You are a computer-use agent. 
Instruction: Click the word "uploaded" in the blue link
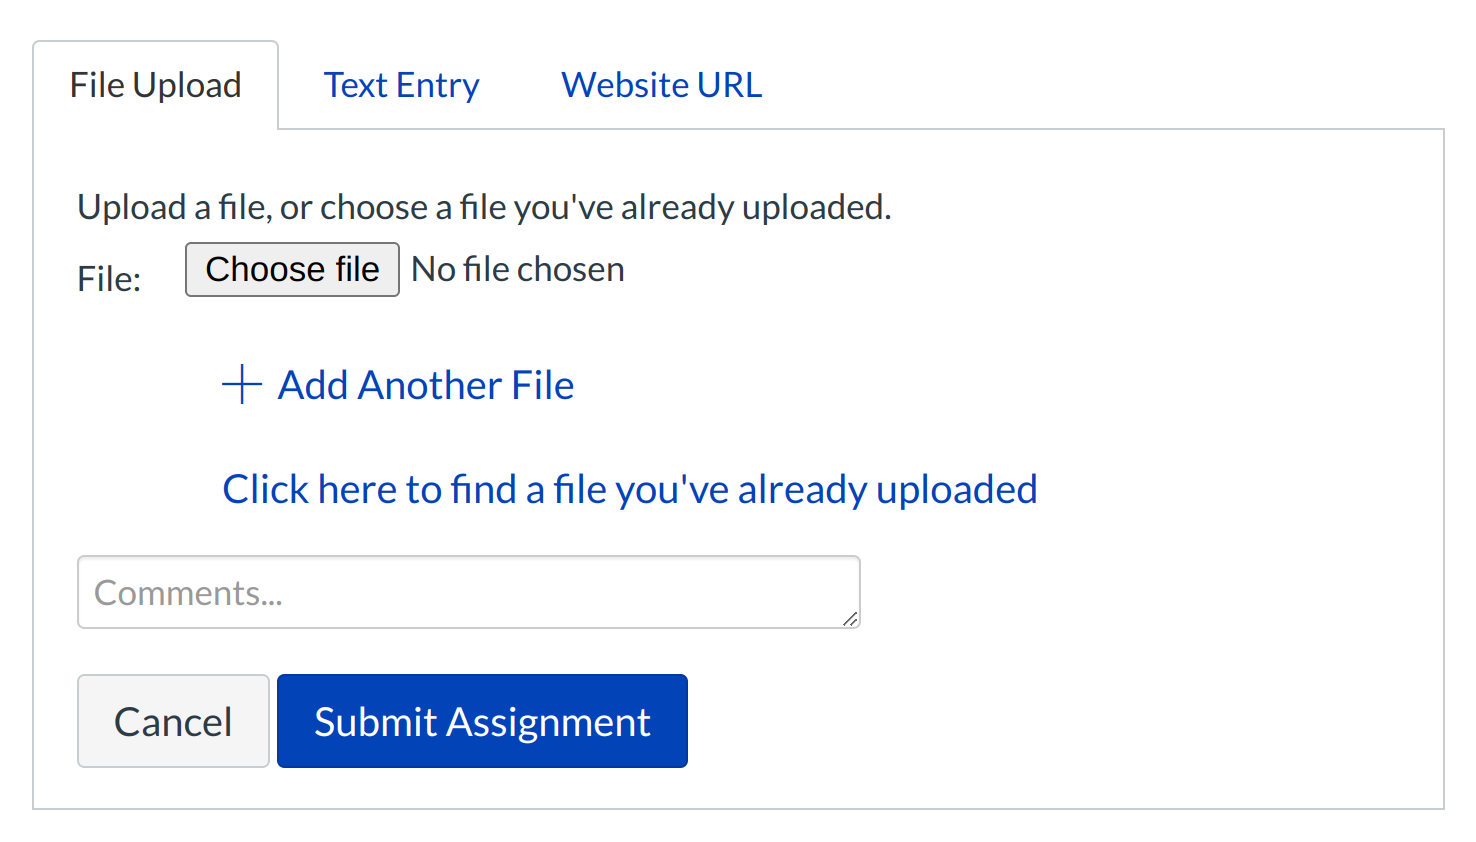click(x=956, y=490)
